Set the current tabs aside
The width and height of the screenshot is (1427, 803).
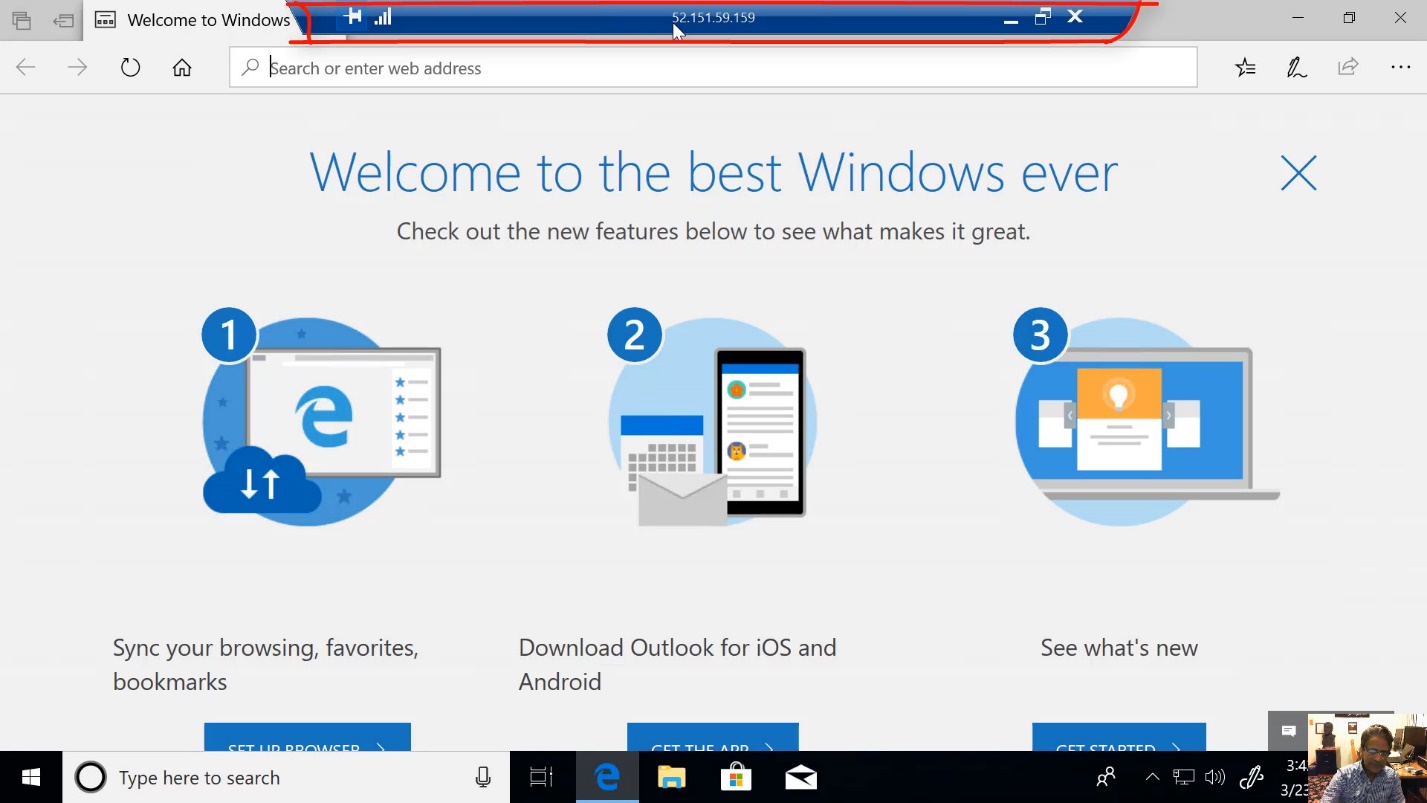[64, 20]
